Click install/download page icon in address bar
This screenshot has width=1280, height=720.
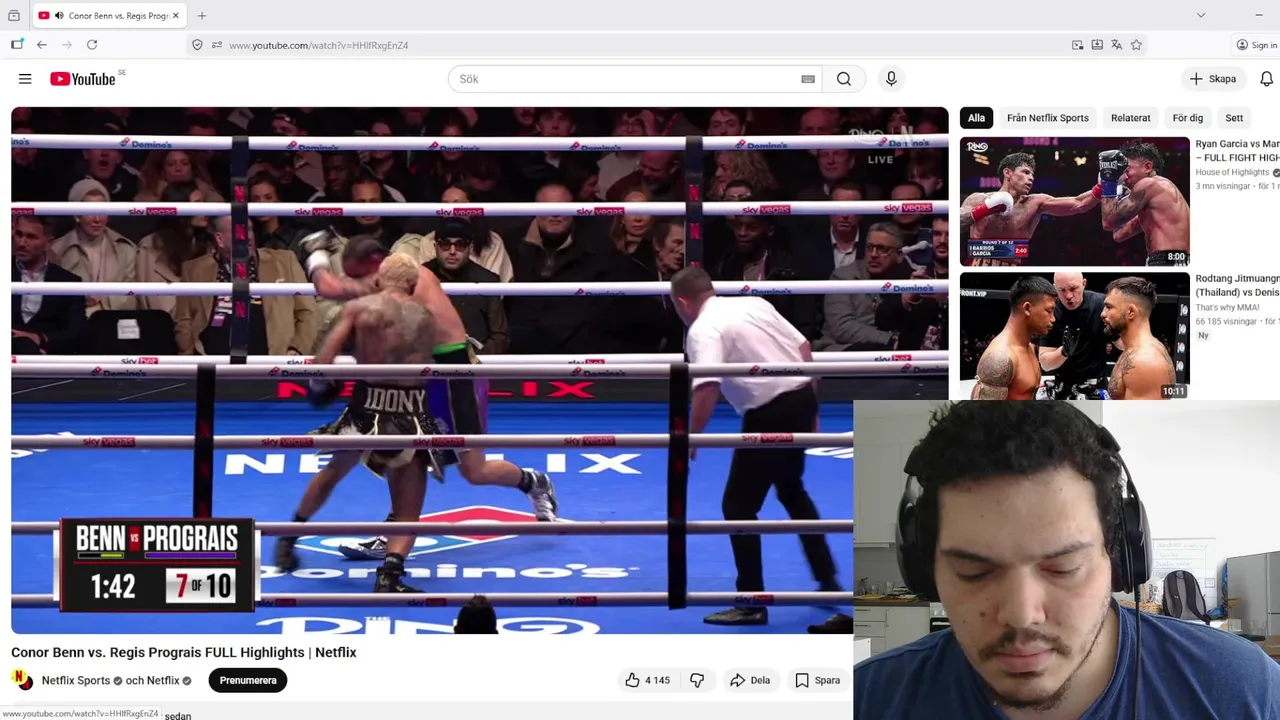(x=1097, y=45)
